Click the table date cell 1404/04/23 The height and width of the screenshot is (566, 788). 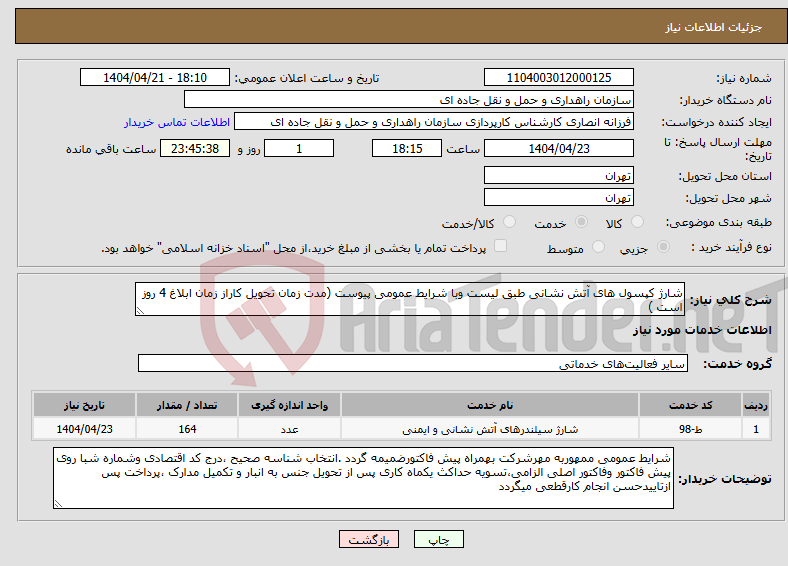84,429
